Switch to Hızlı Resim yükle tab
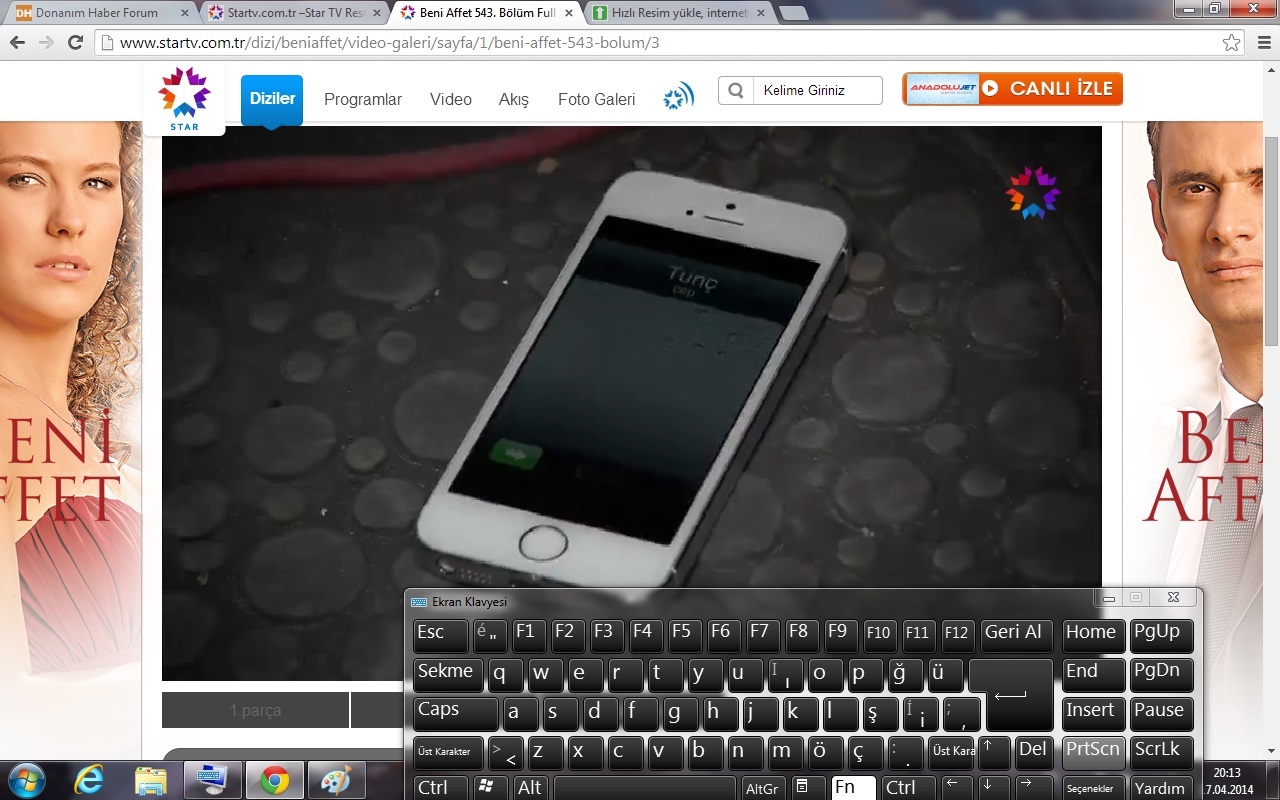1280x800 pixels. 680,13
